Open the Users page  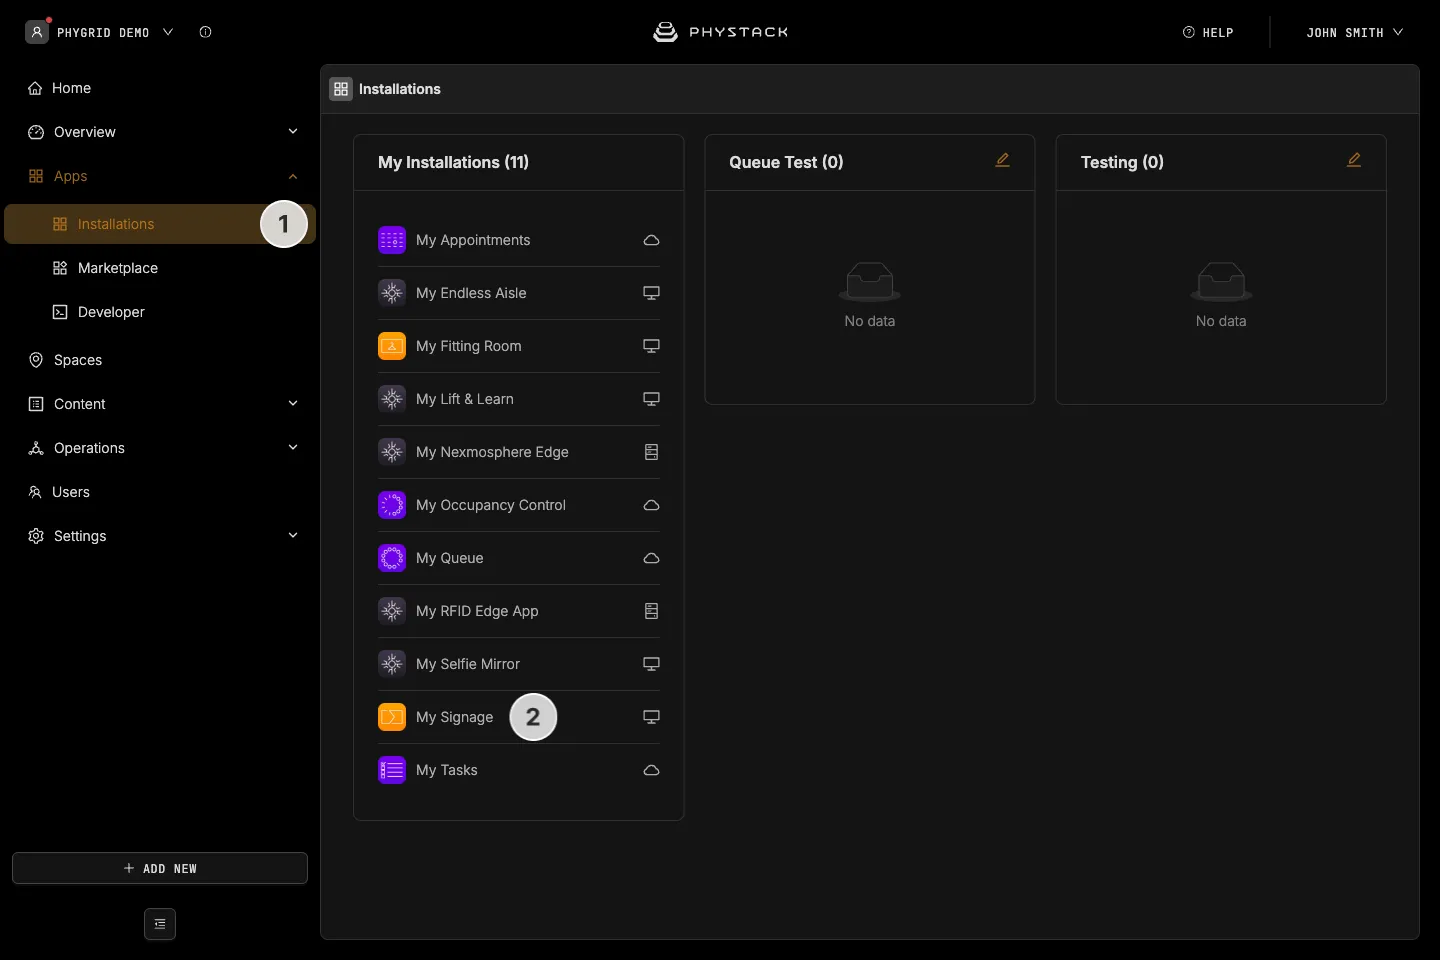click(x=160, y=492)
